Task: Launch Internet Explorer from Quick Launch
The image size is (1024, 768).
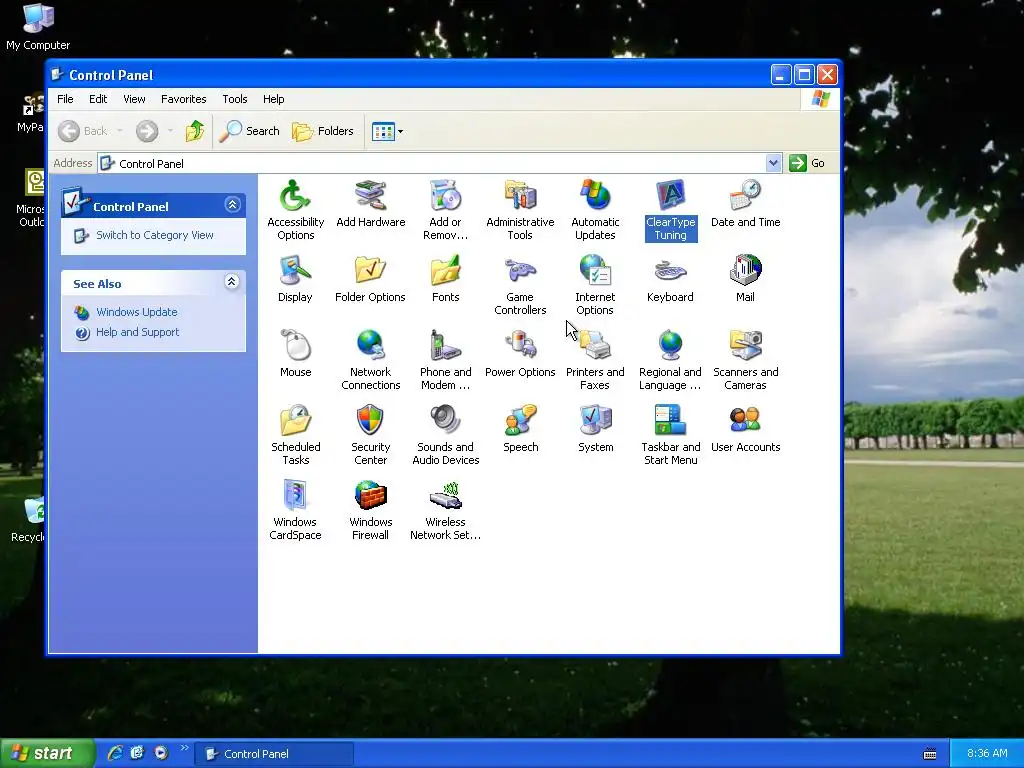Action: [115, 753]
